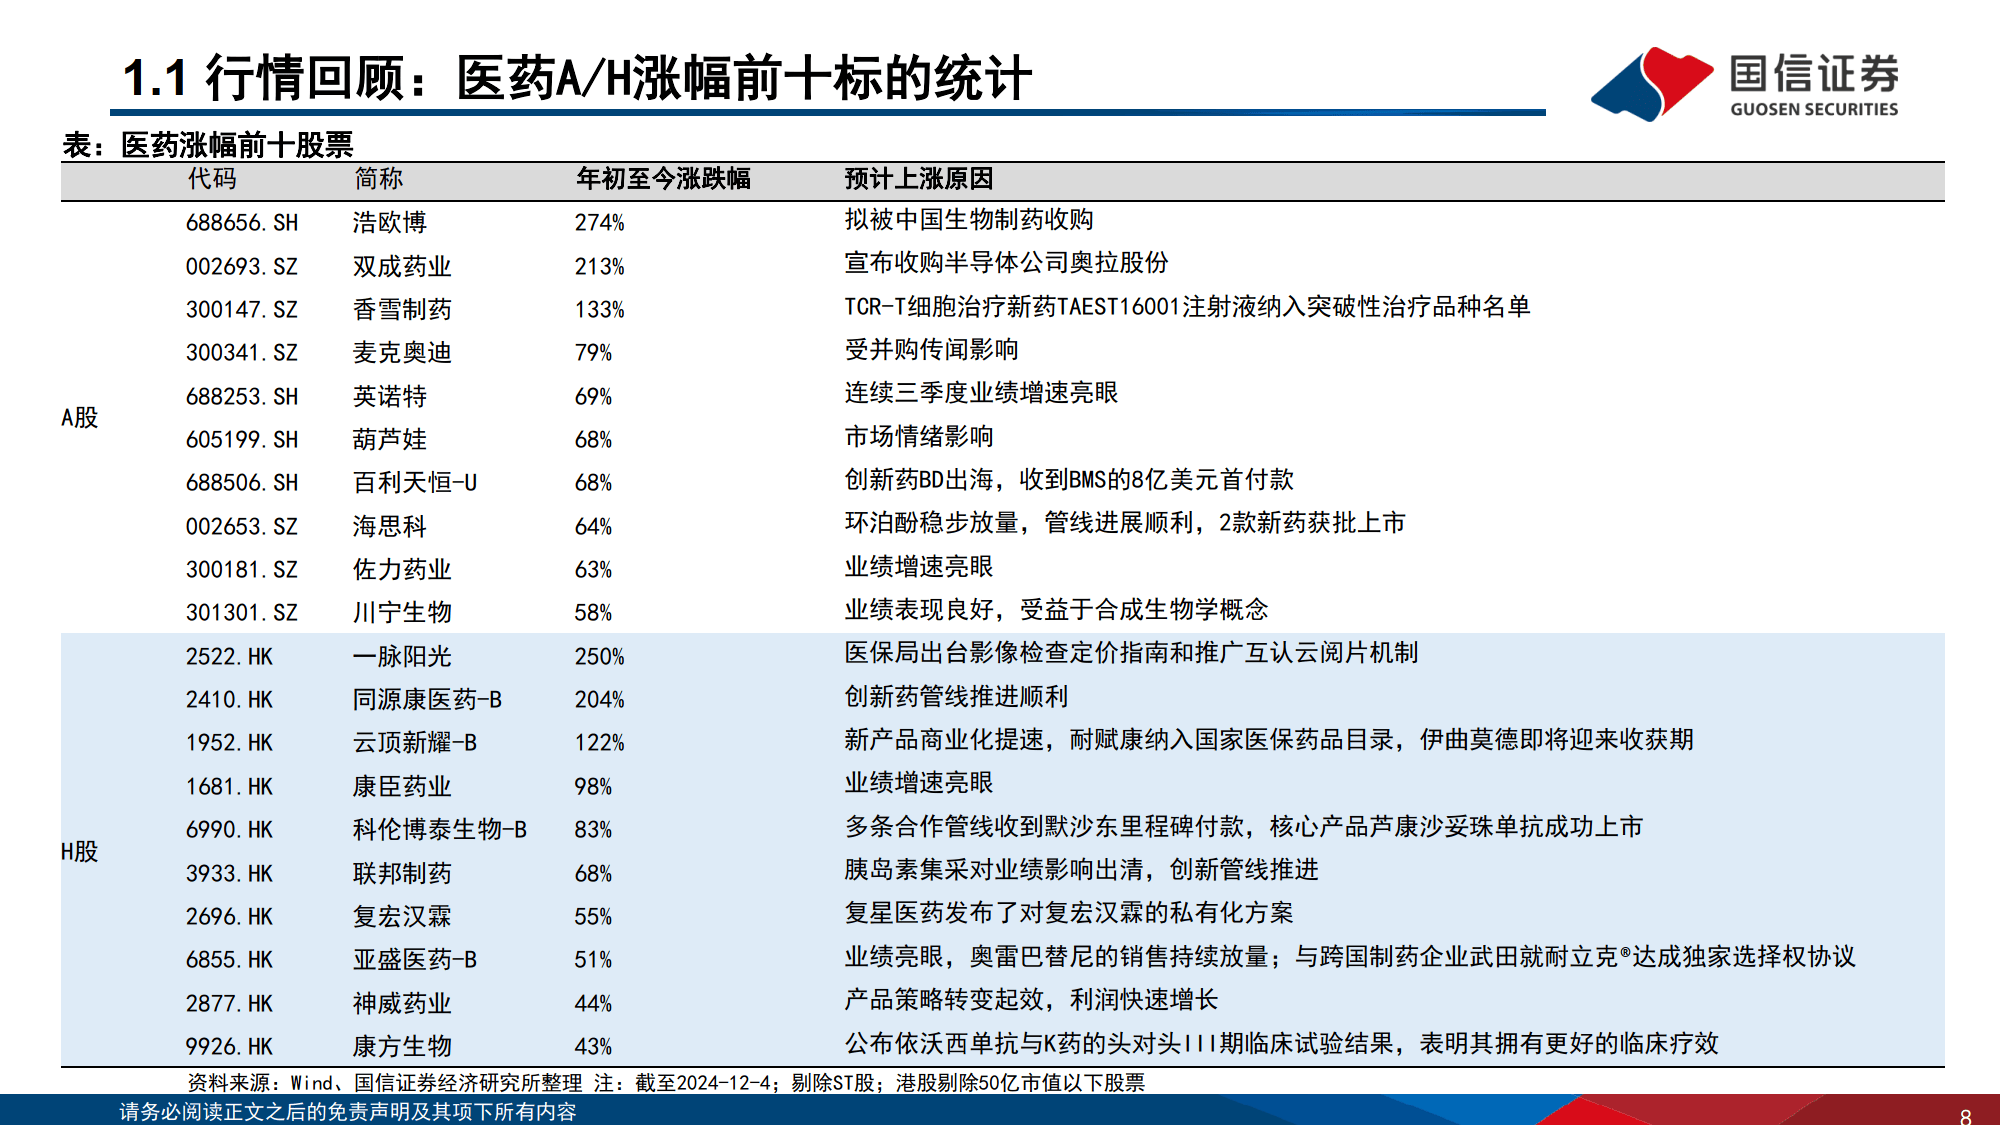Select reason 宣布收购半导体公司奥拉股份
The image size is (2000, 1125).
(x=1006, y=263)
